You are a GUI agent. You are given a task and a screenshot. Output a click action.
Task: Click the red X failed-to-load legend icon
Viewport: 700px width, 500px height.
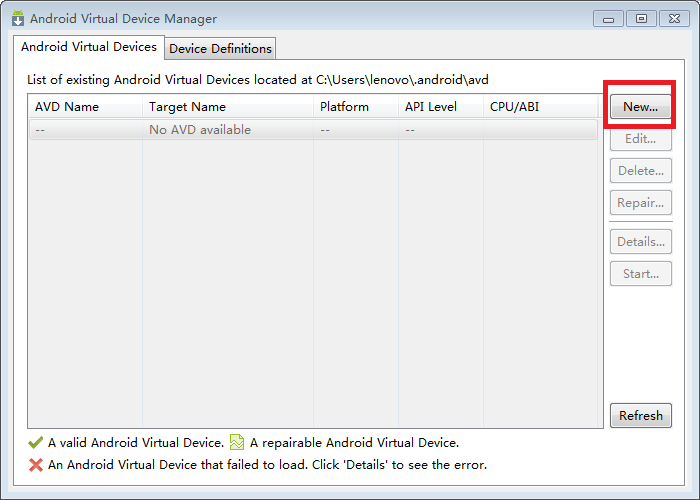[x=35, y=465]
